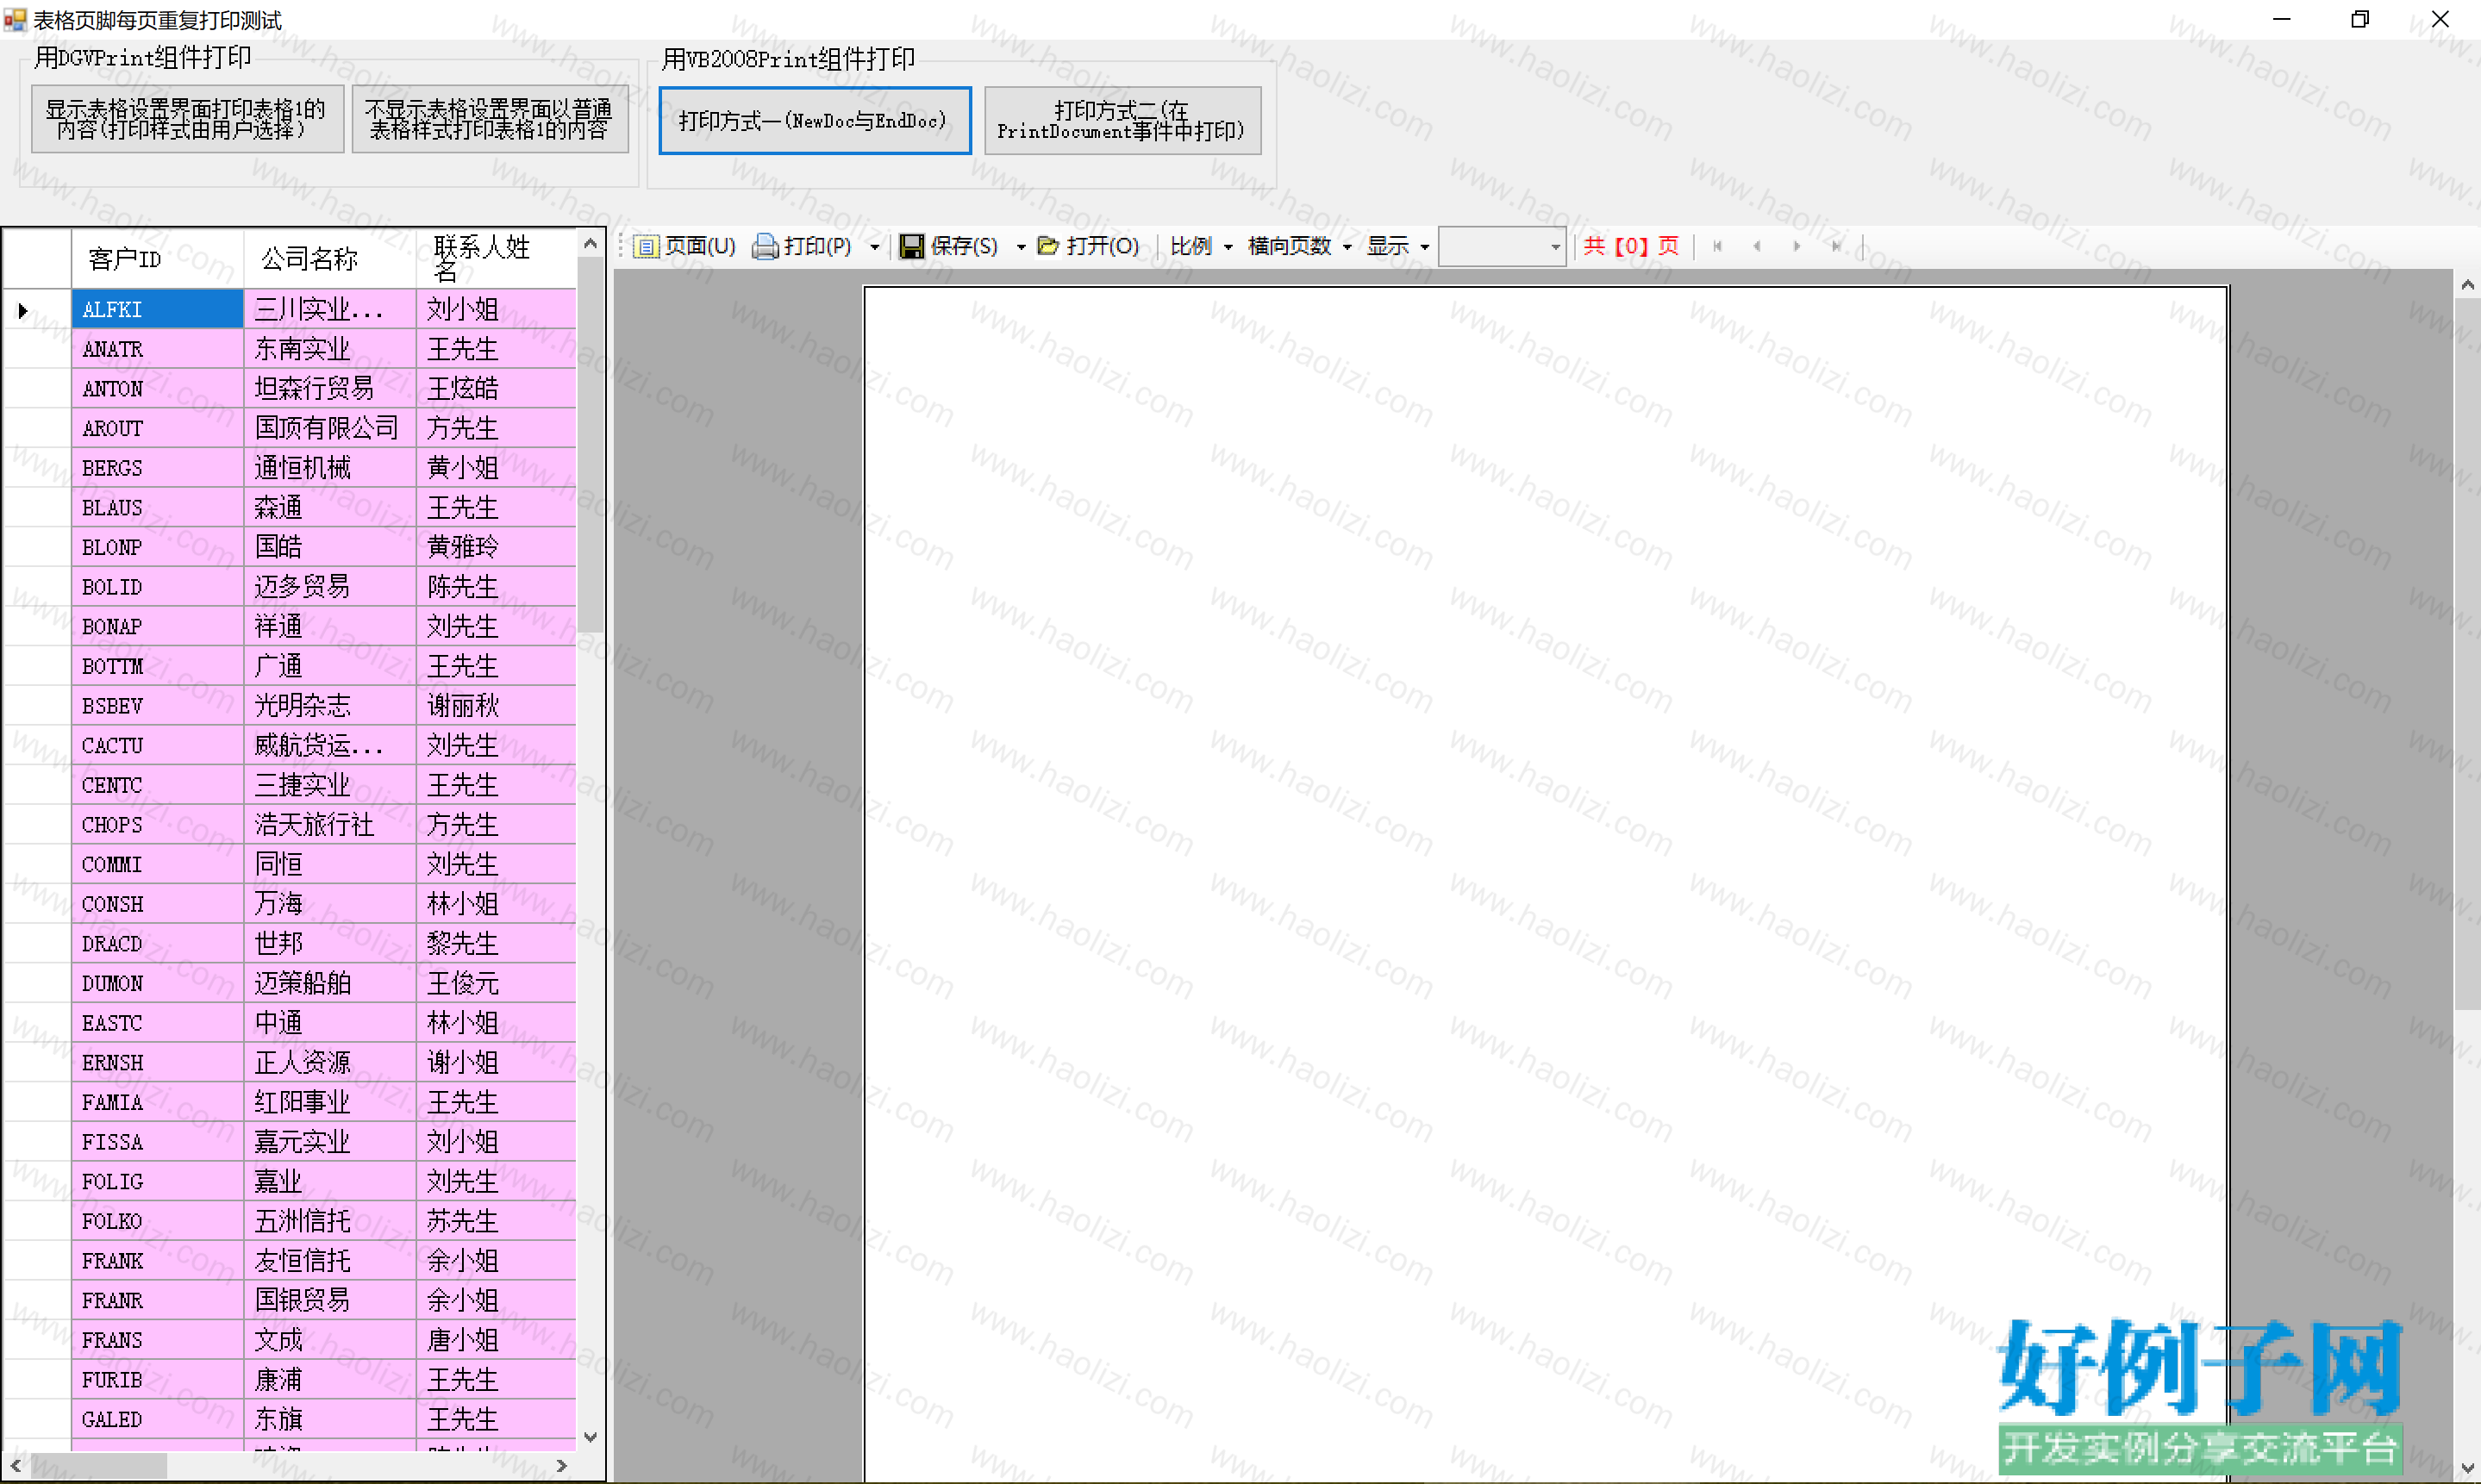Viewport: 2481px width, 1484px height.
Task: Click button 不显示表格设置界面以普通表格样式打印
Action: (x=490, y=119)
